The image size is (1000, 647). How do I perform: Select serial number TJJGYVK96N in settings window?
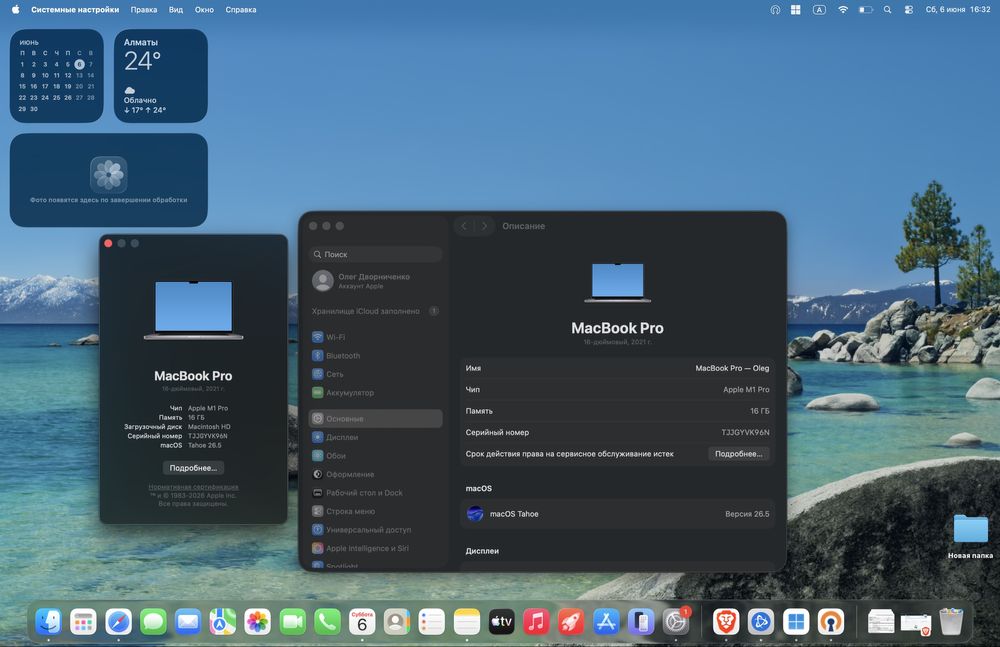(745, 432)
